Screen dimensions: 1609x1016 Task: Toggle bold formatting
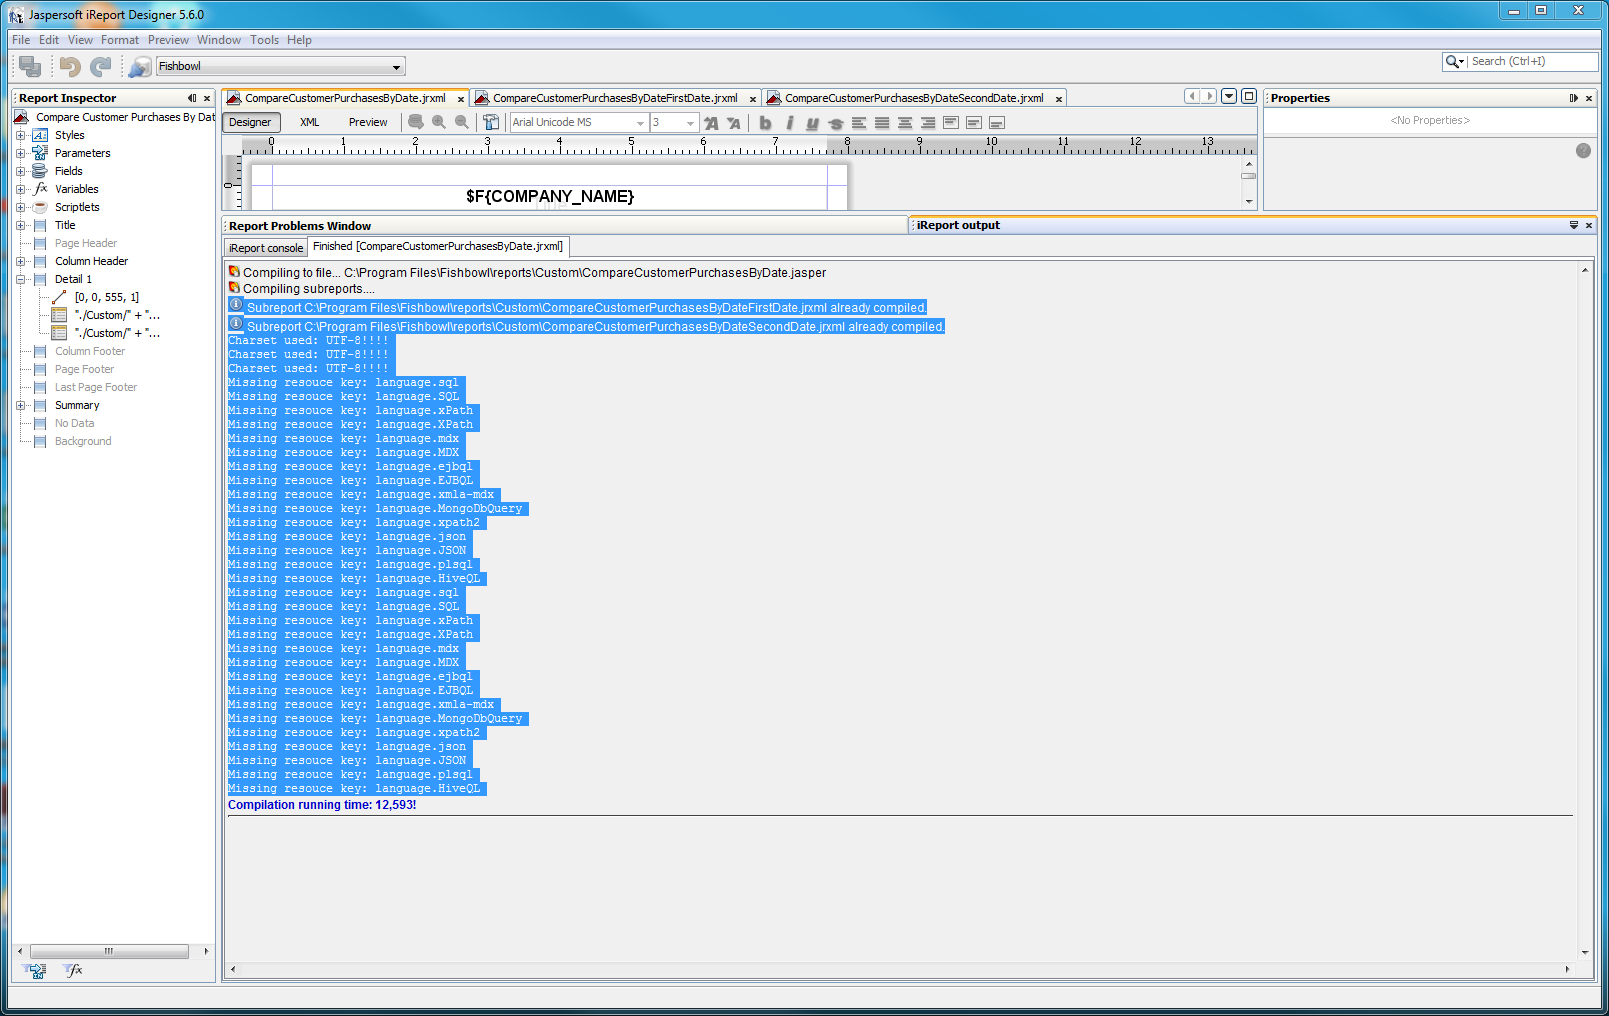click(765, 123)
